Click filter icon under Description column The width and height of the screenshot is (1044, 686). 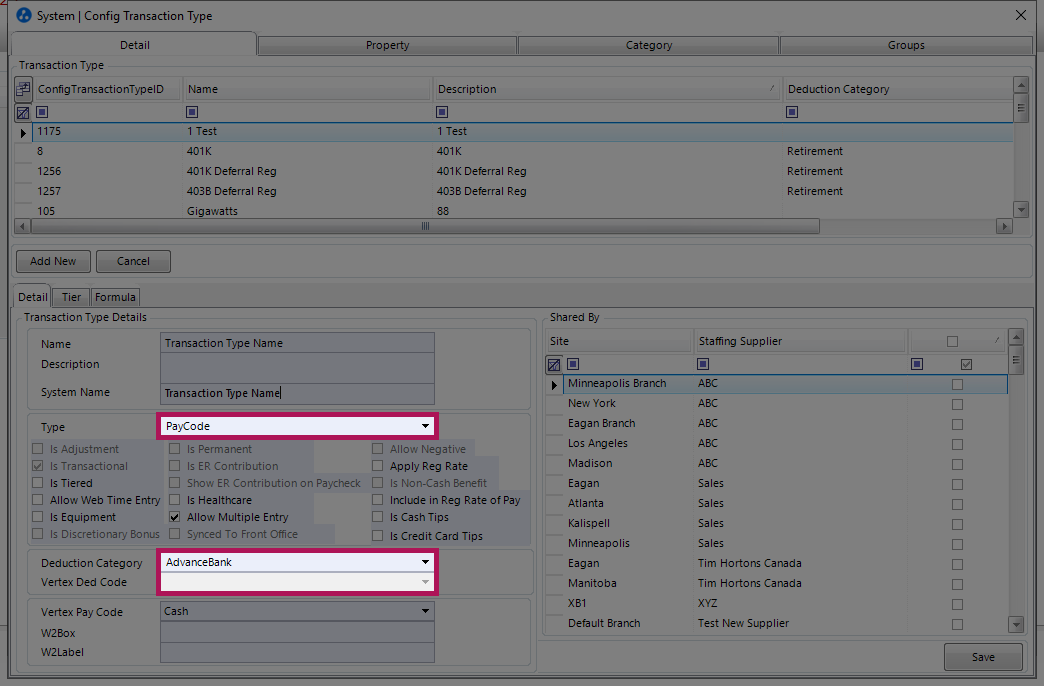pyautogui.click(x=441, y=112)
